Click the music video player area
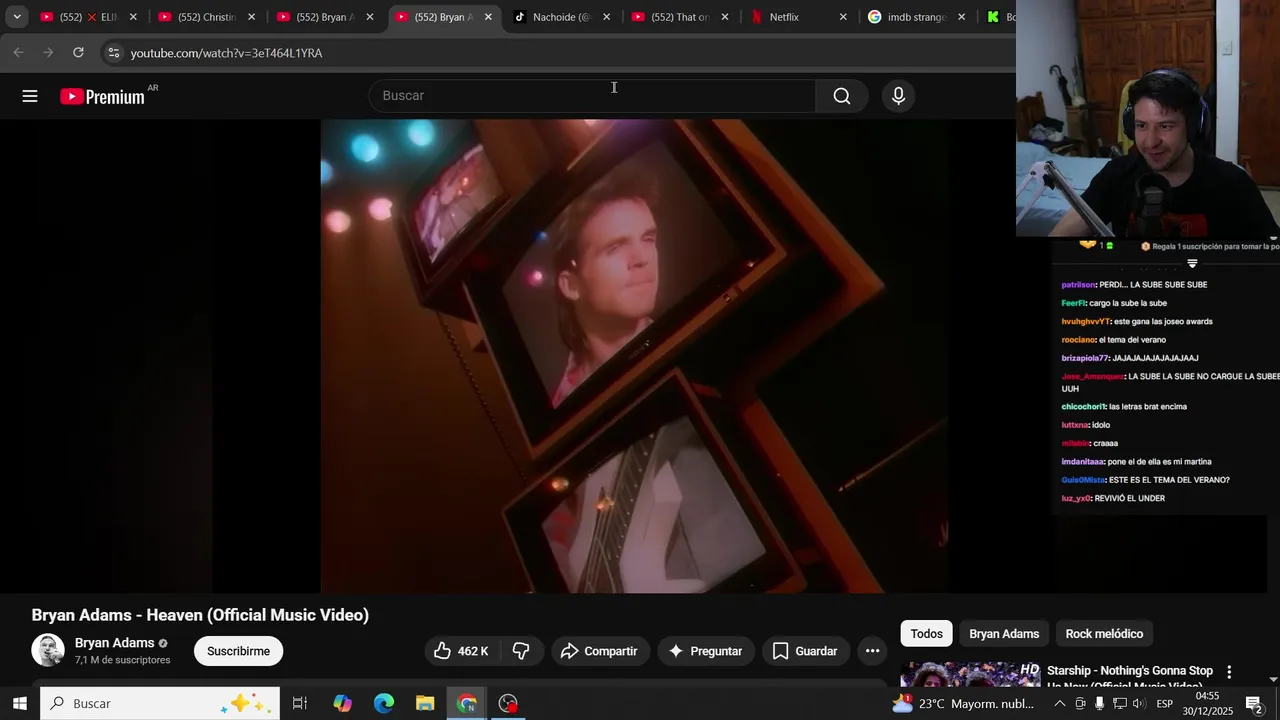The width and height of the screenshot is (1280, 720). coord(634,356)
